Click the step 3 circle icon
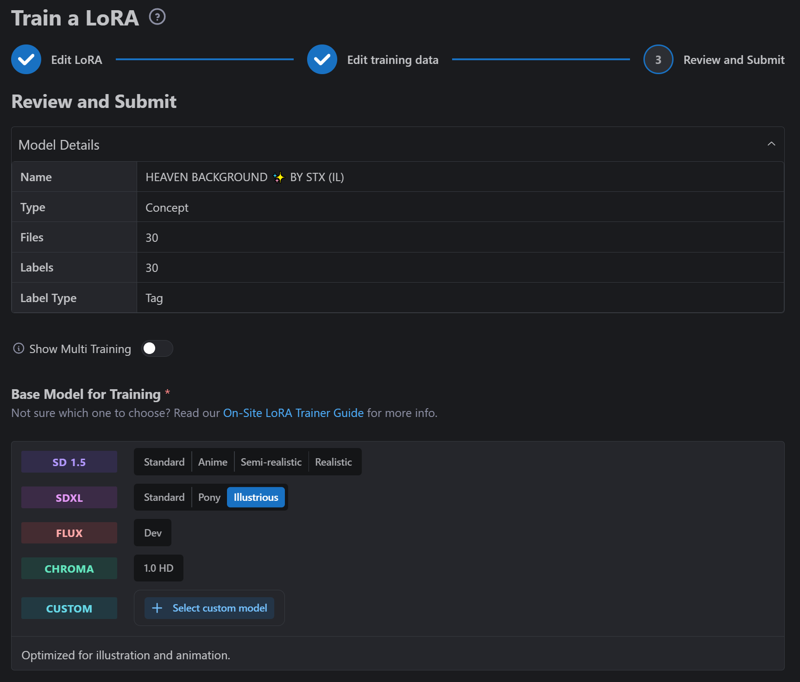Image resolution: width=800 pixels, height=682 pixels. click(658, 59)
